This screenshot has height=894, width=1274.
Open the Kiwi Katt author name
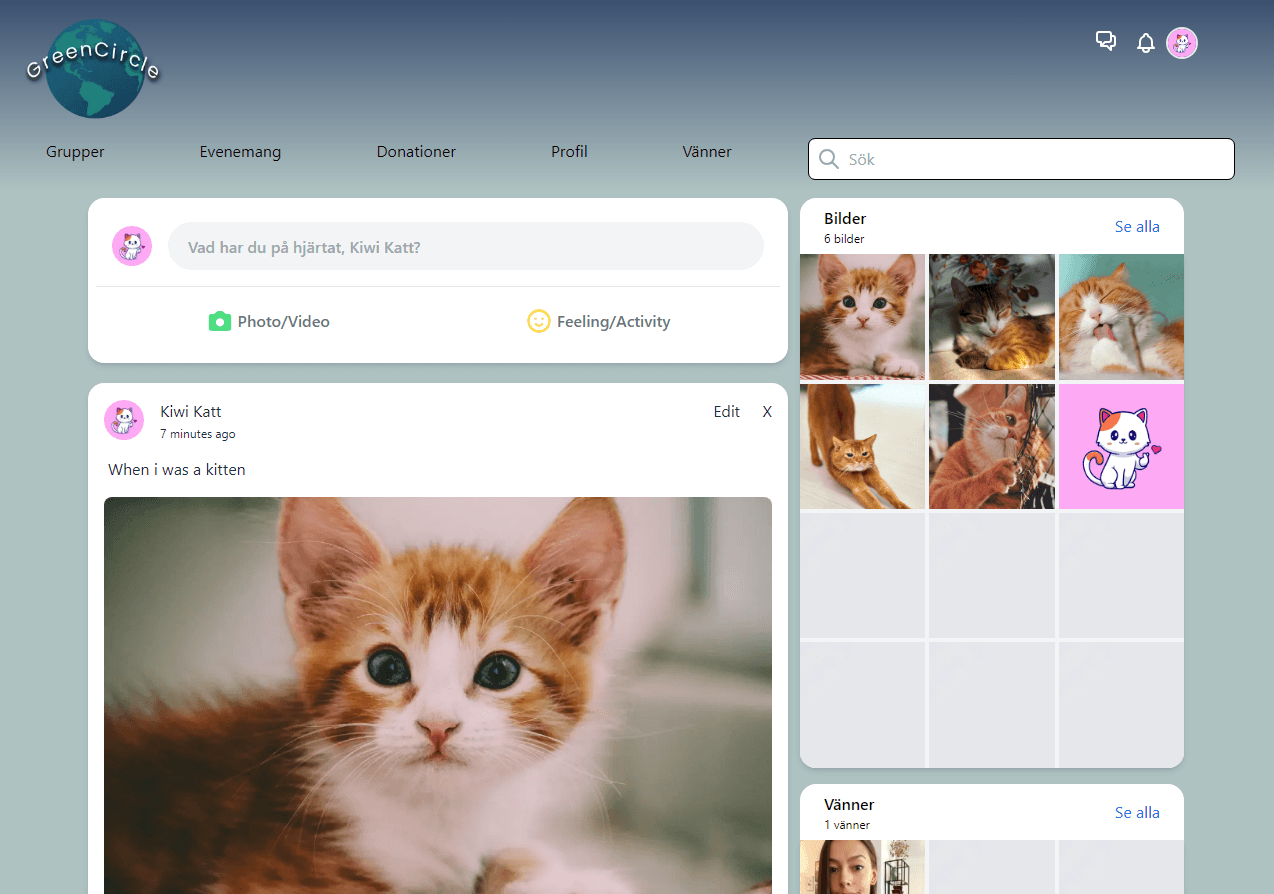[191, 411]
